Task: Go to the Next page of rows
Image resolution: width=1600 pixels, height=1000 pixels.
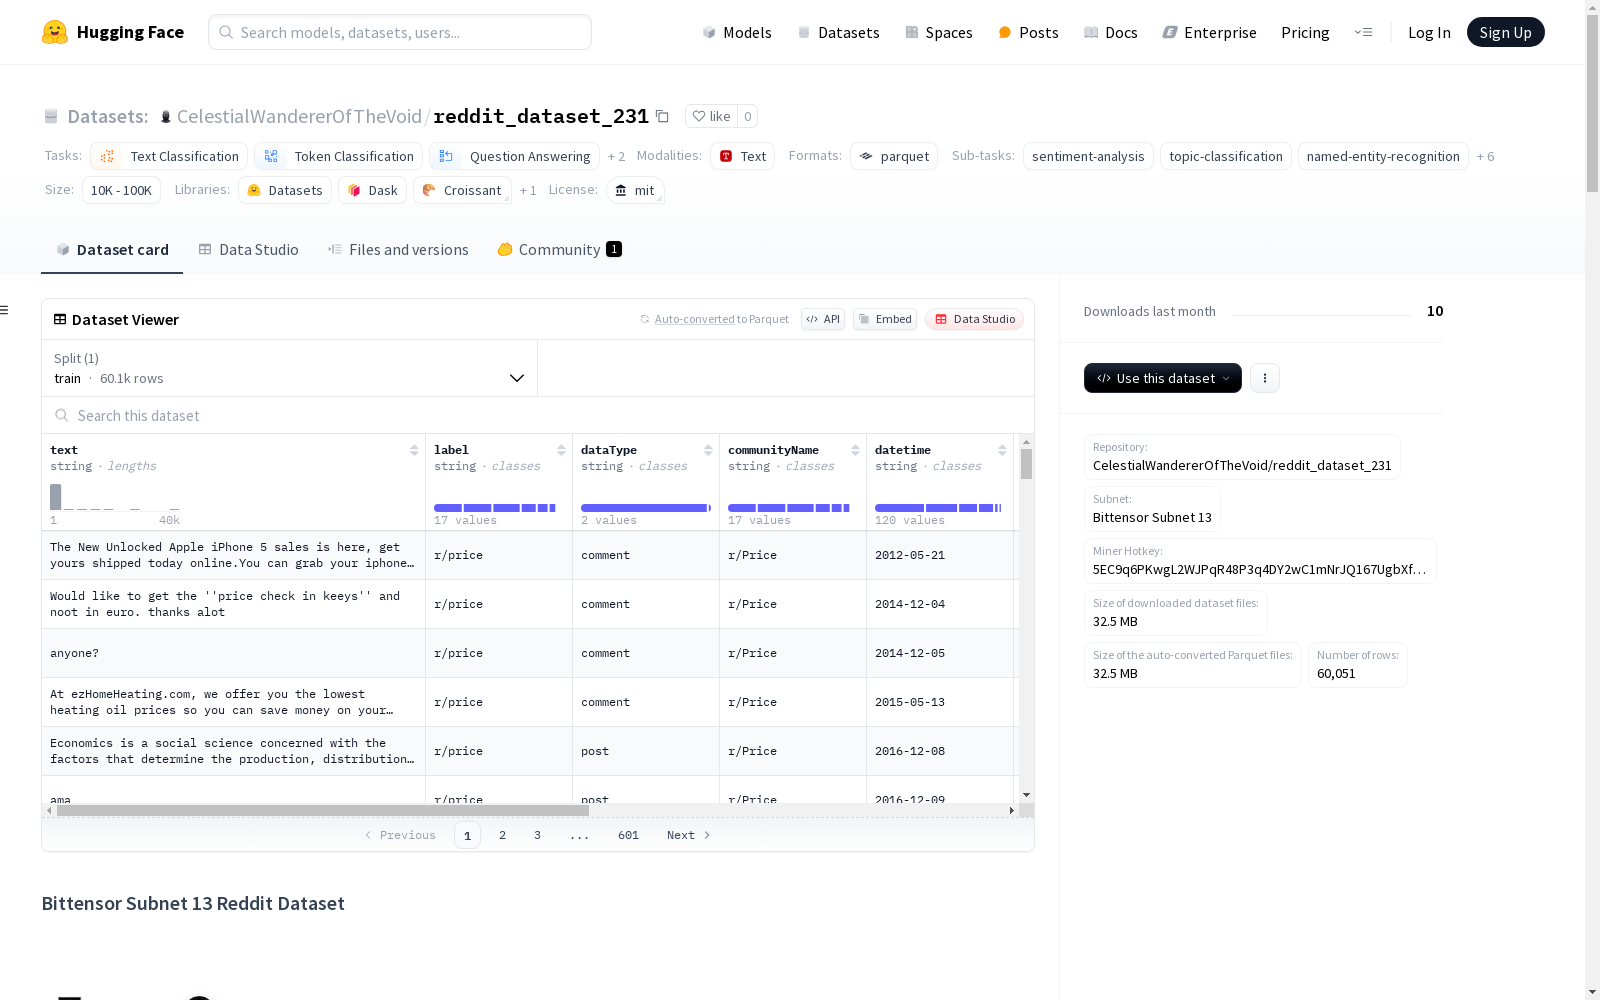Action: point(688,835)
